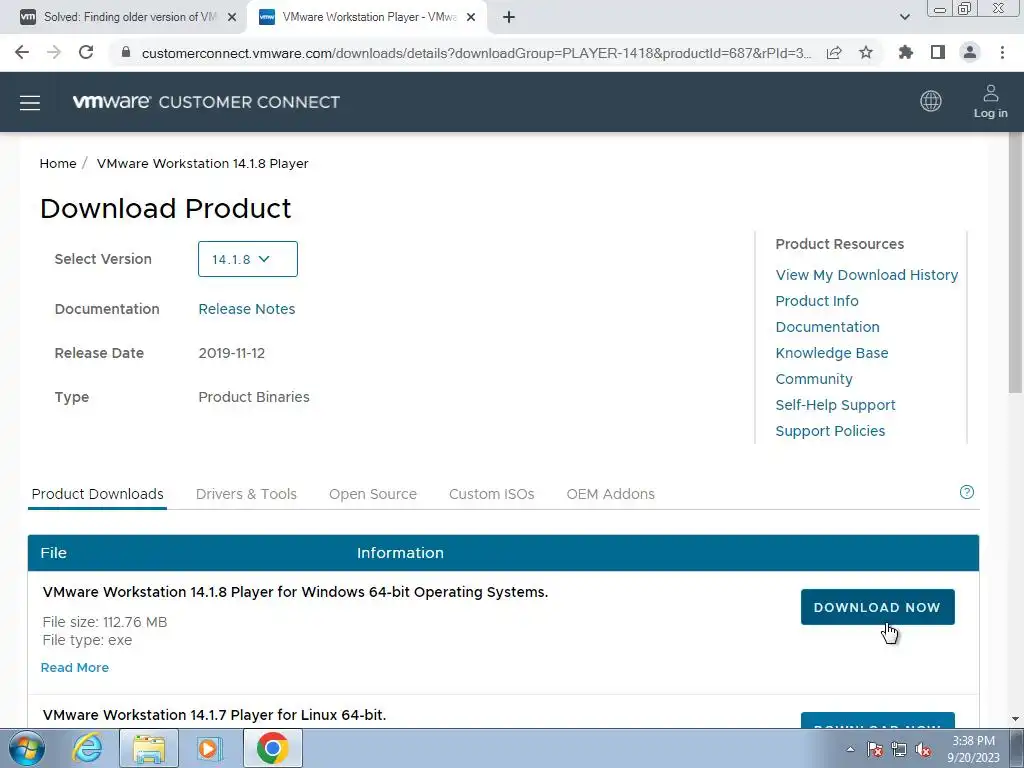Open the Open Source tab
Viewport: 1024px width, 768px height.
point(373,494)
